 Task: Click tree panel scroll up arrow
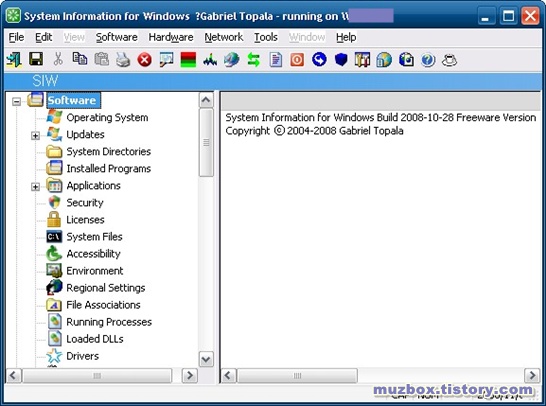point(206,100)
